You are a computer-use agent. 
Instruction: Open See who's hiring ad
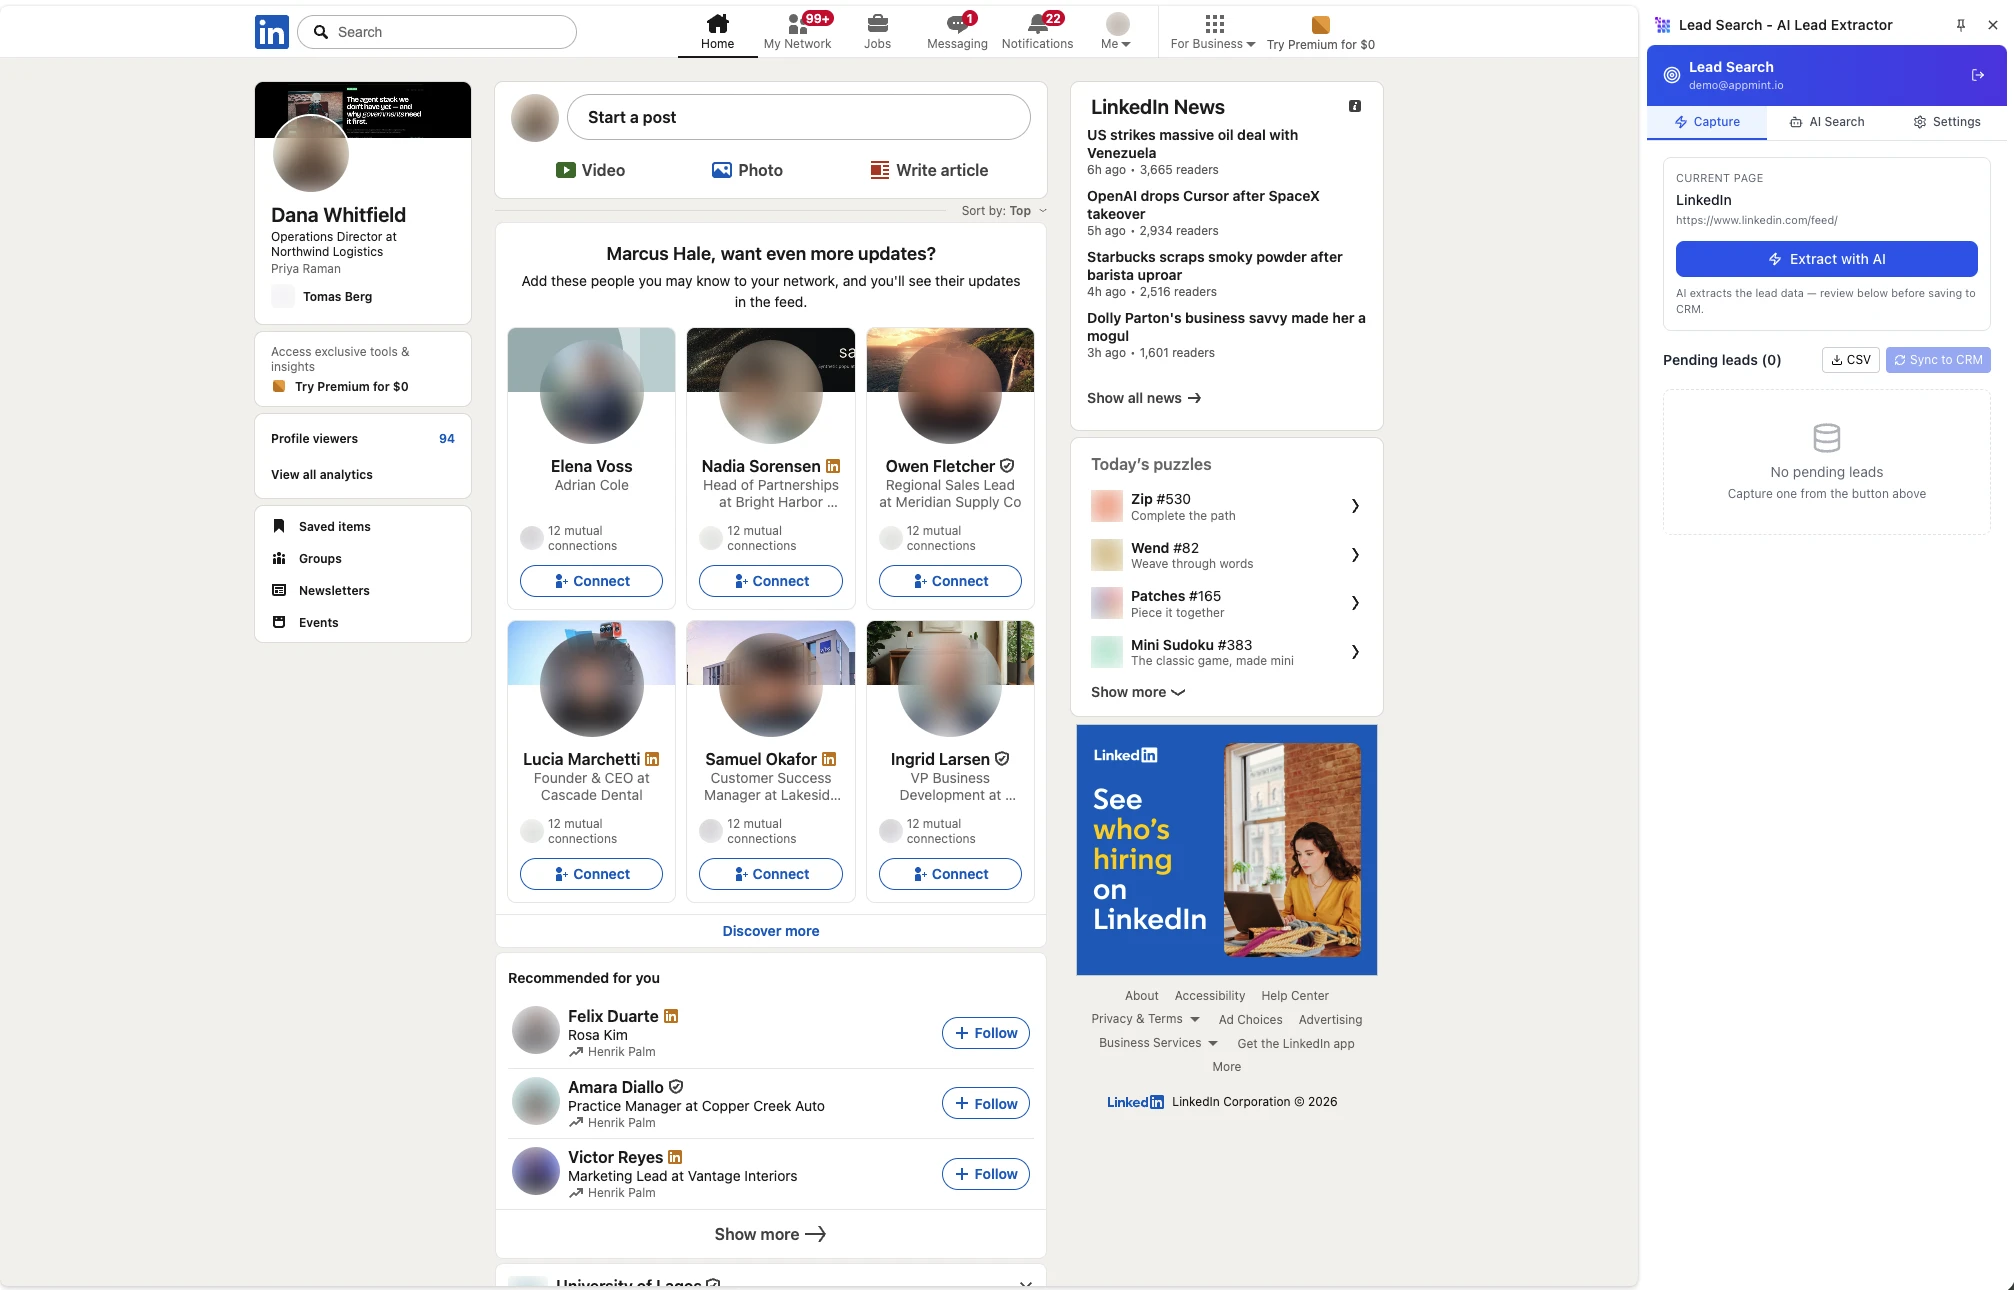coord(1227,850)
